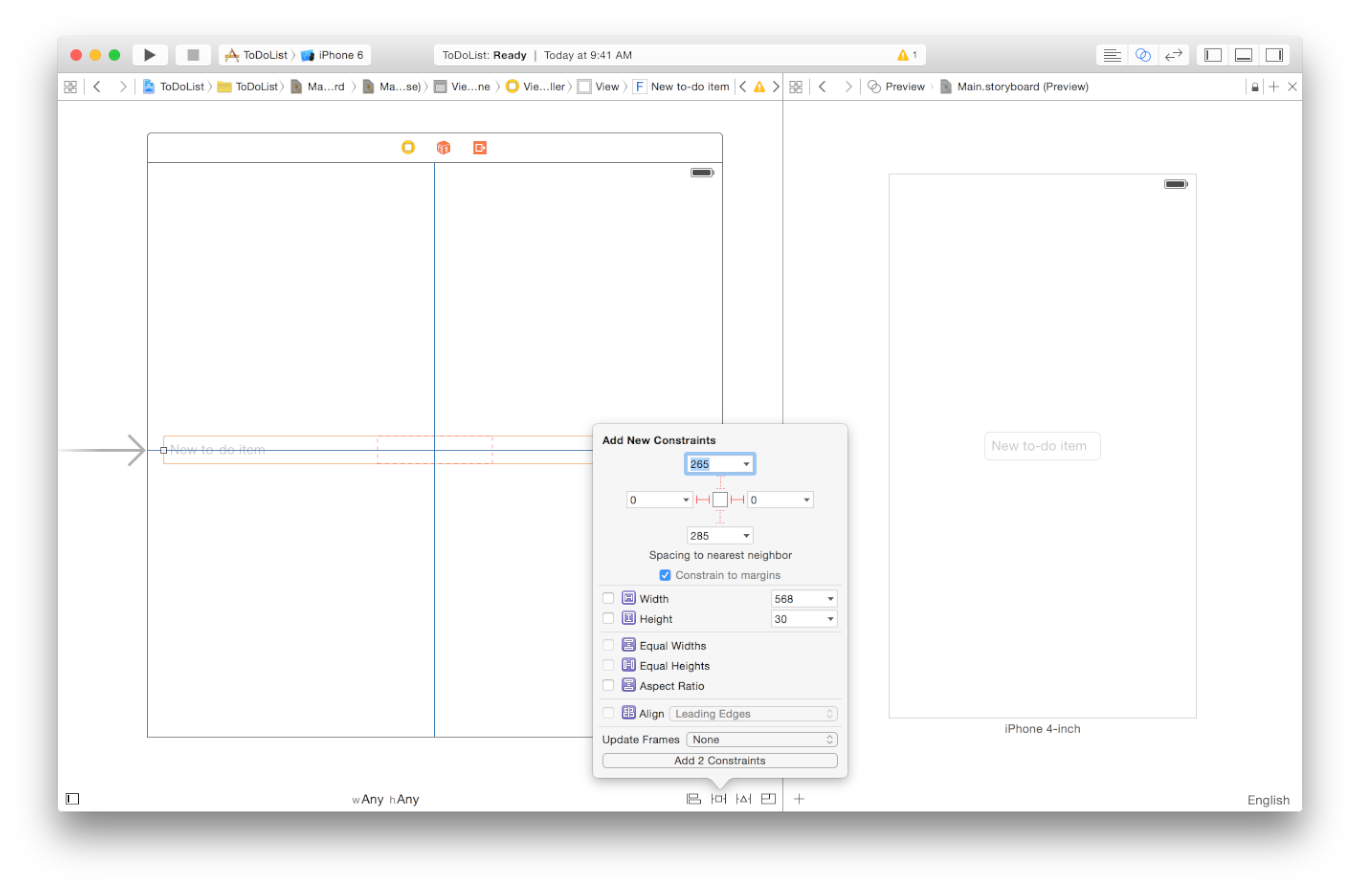Open the Update Frames dropdown
This screenshot has width=1360, height=894.
761,740
